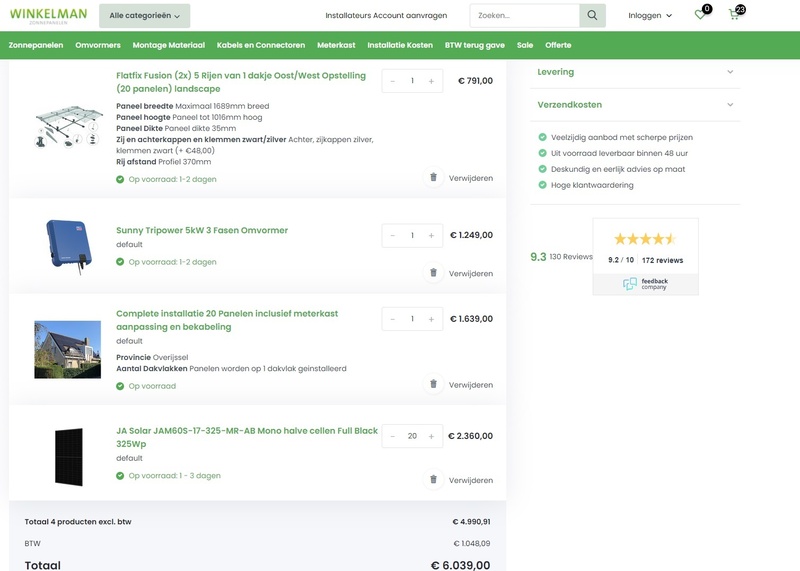
Task: Increase quantity of Flatfix Fusion item
Action: 431,81
